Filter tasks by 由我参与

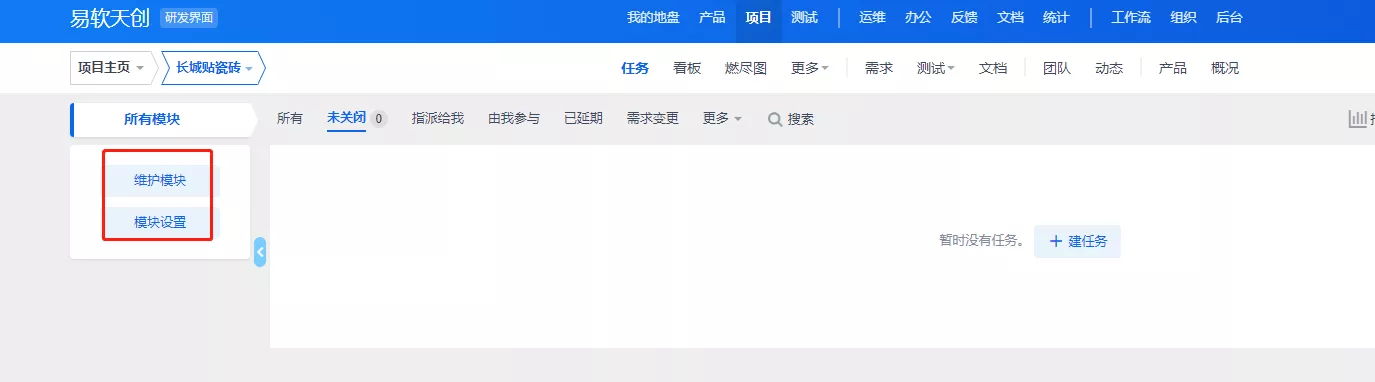click(514, 118)
